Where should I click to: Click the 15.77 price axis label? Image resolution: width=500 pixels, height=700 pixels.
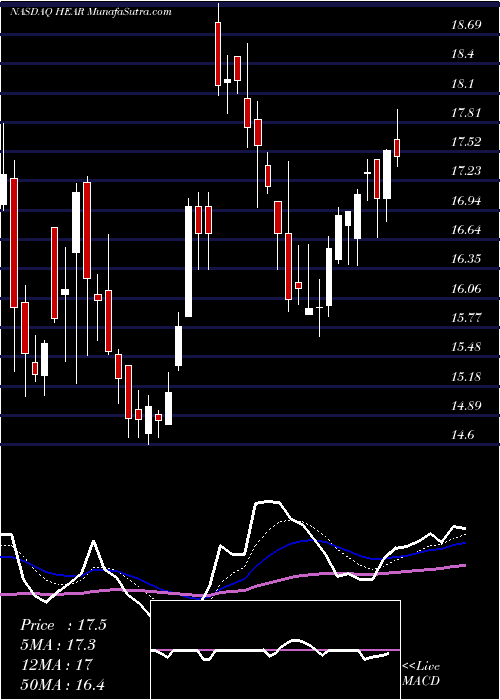(x=466, y=318)
